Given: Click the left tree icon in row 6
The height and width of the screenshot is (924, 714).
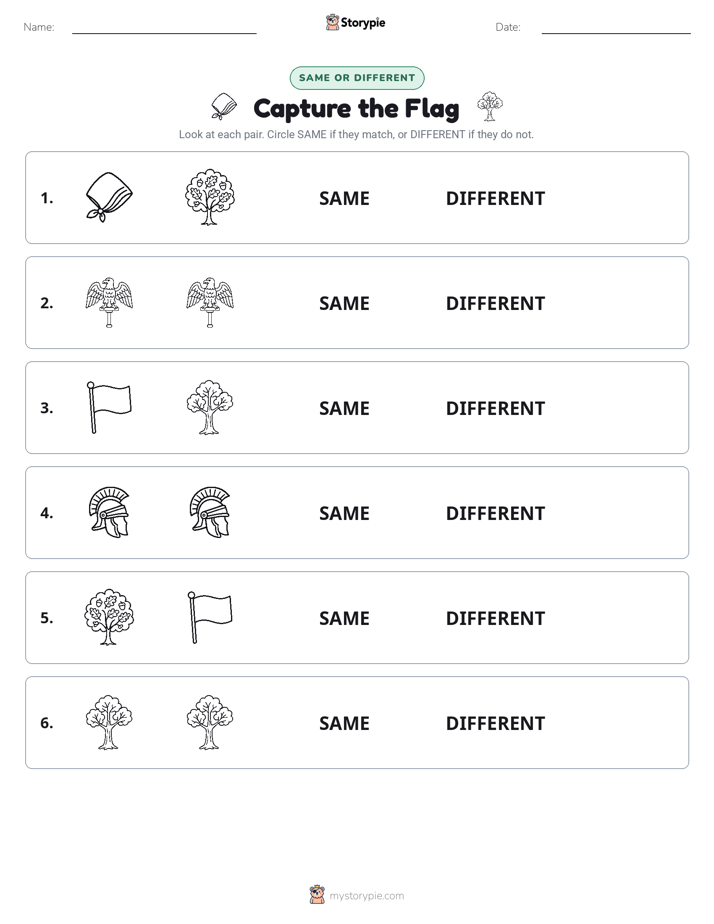Looking at the screenshot, I should click(x=109, y=722).
